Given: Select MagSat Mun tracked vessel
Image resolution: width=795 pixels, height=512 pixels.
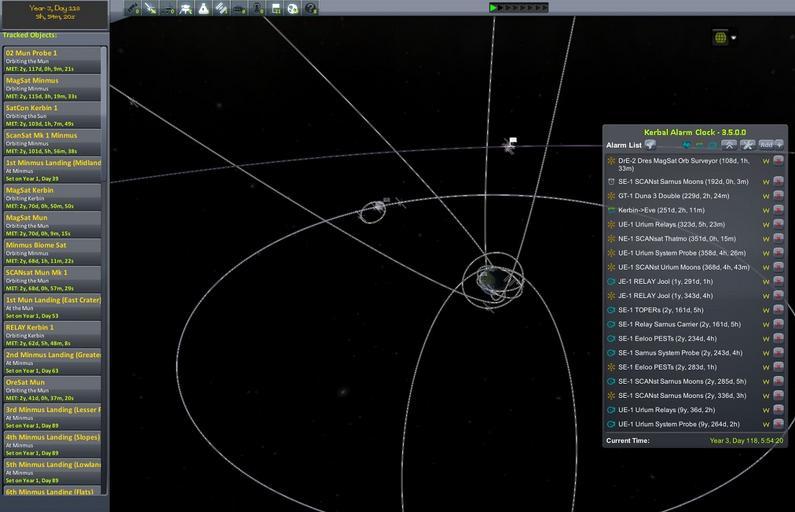Looking at the screenshot, I should tap(53, 225).
